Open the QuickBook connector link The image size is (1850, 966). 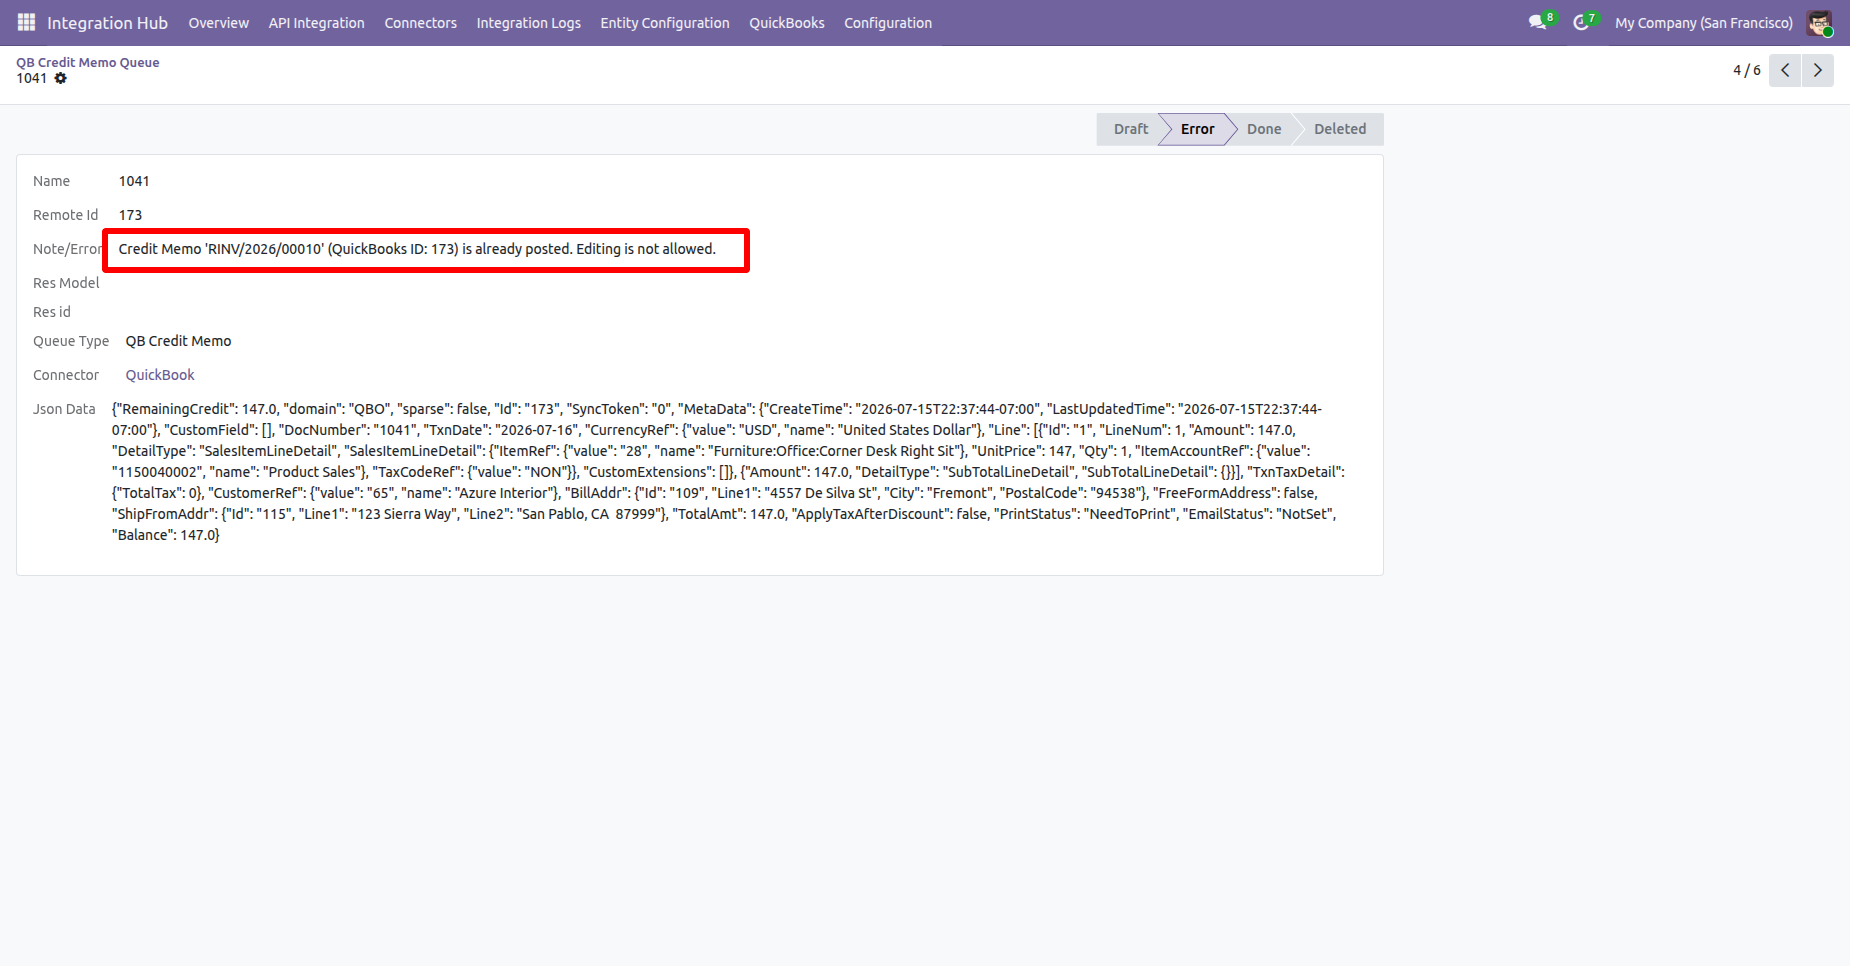(160, 375)
